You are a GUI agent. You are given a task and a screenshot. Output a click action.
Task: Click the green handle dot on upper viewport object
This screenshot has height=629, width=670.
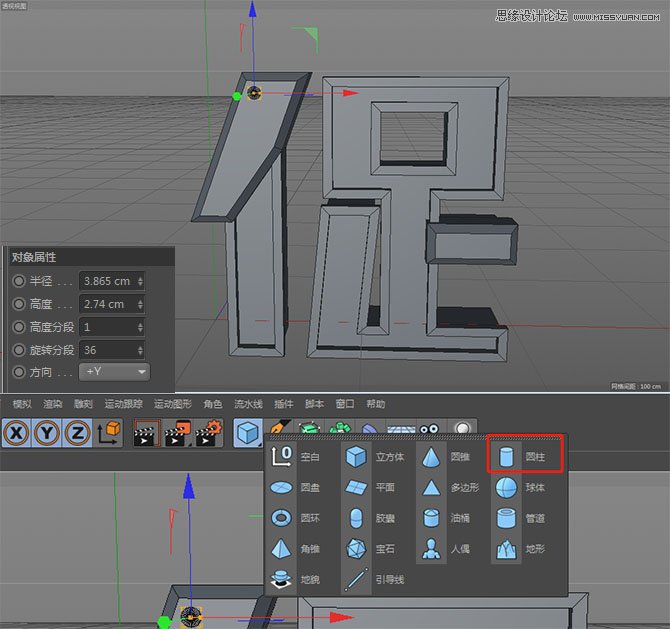[237, 97]
